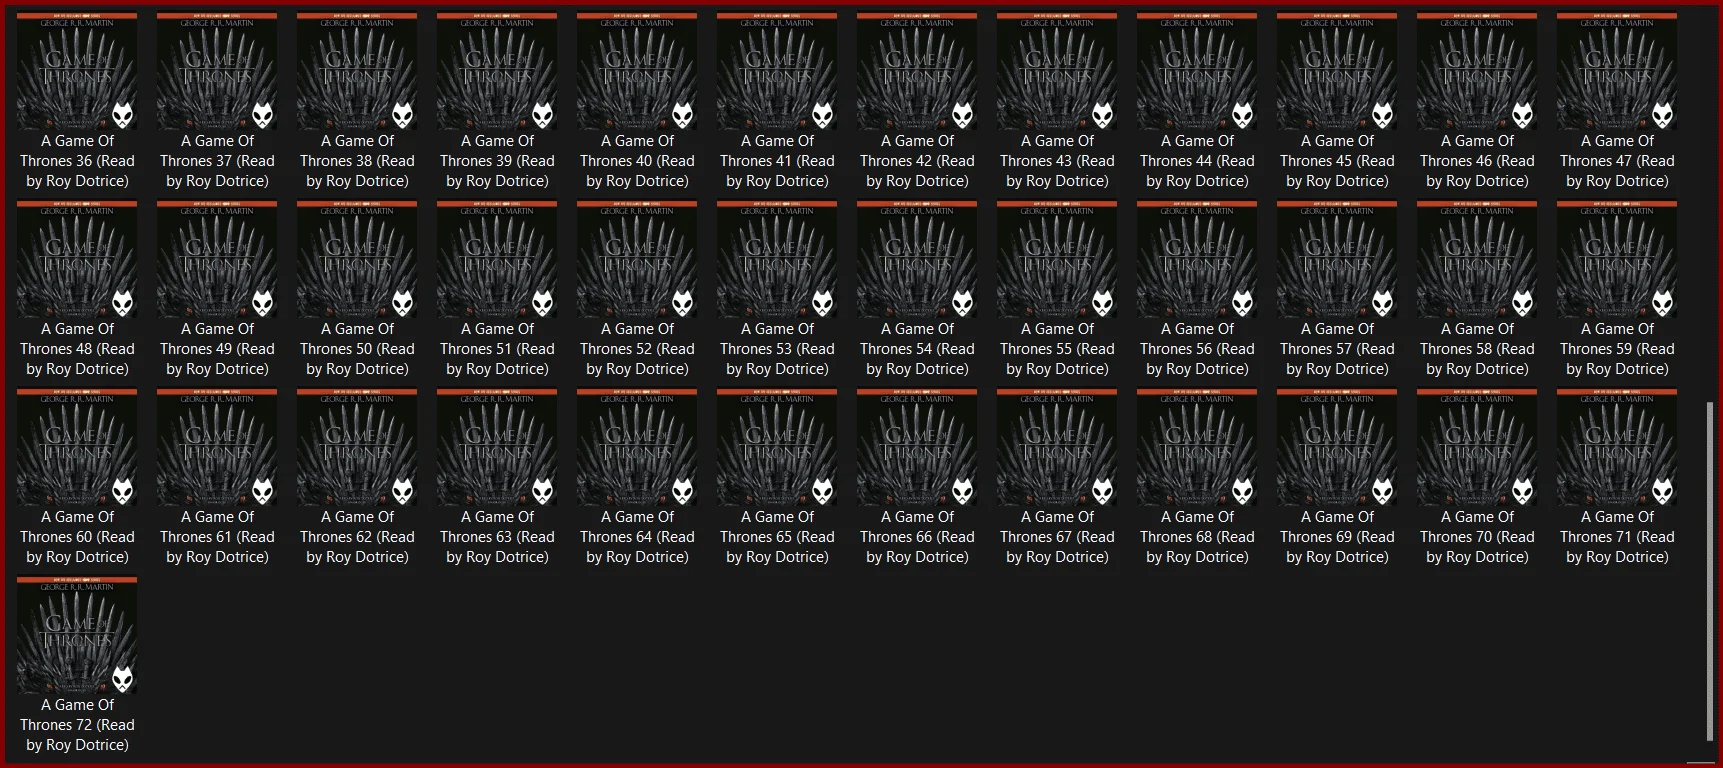
Task: Select the Thrones 70 cover thumbnail
Action: pos(1477,448)
